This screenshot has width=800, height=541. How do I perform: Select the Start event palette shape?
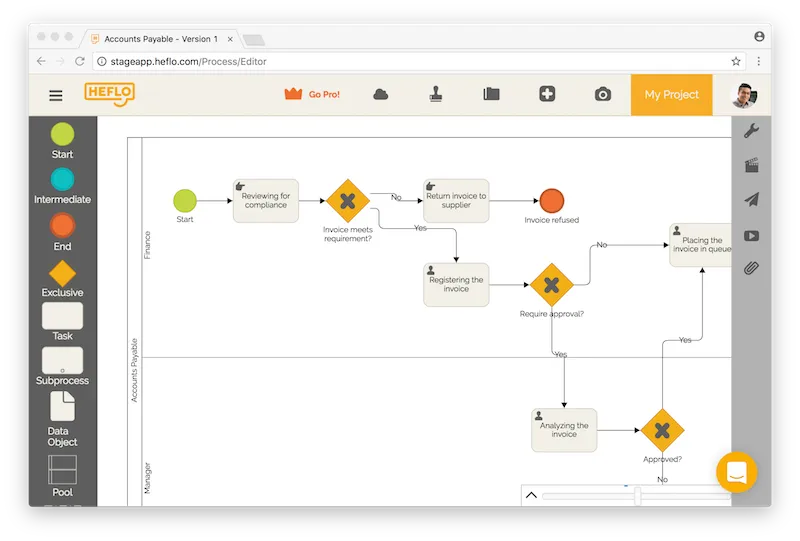(62, 135)
